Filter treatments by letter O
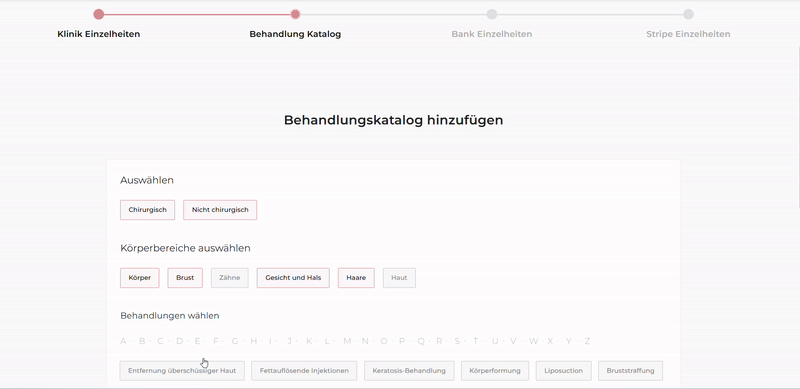Viewport: 800px width, 389px height. (384, 341)
